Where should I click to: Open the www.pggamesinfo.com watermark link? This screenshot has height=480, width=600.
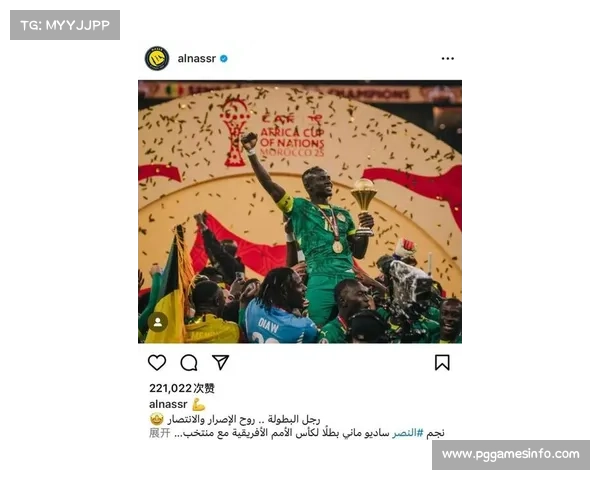(x=511, y=454)
